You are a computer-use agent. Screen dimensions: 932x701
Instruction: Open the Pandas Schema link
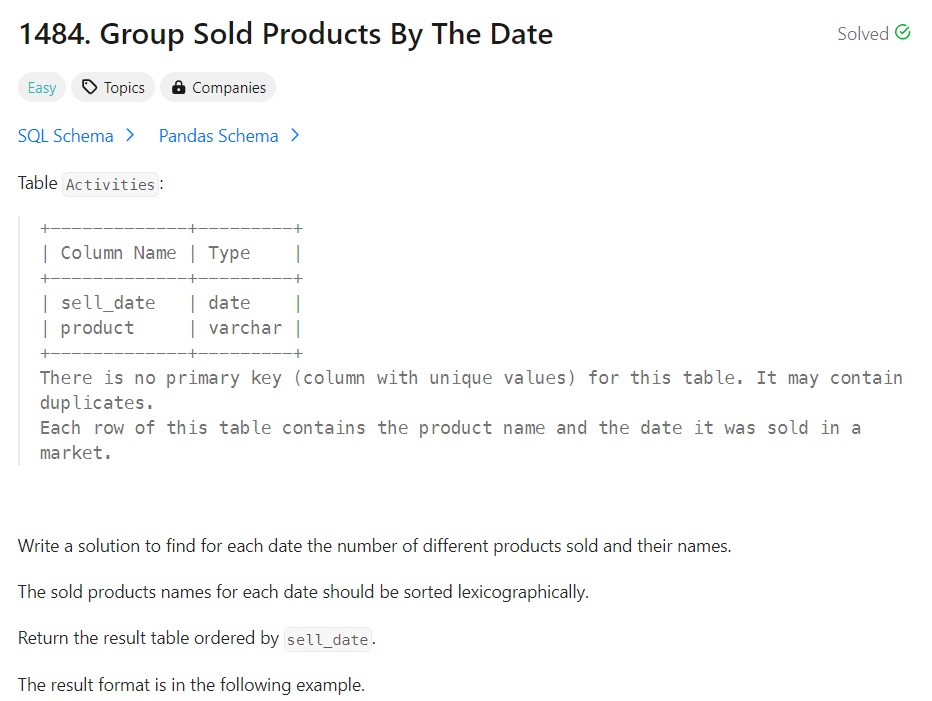coord(218,136)
